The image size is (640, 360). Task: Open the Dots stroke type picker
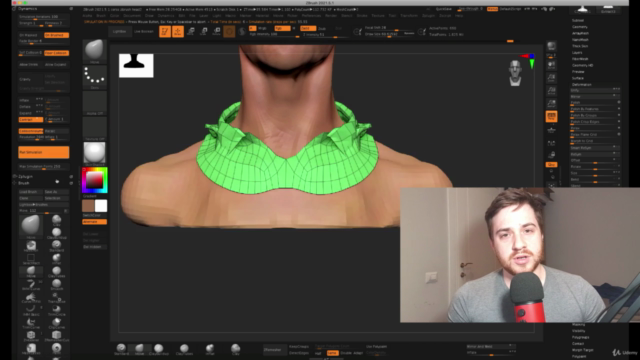click(x=94, y=77)
